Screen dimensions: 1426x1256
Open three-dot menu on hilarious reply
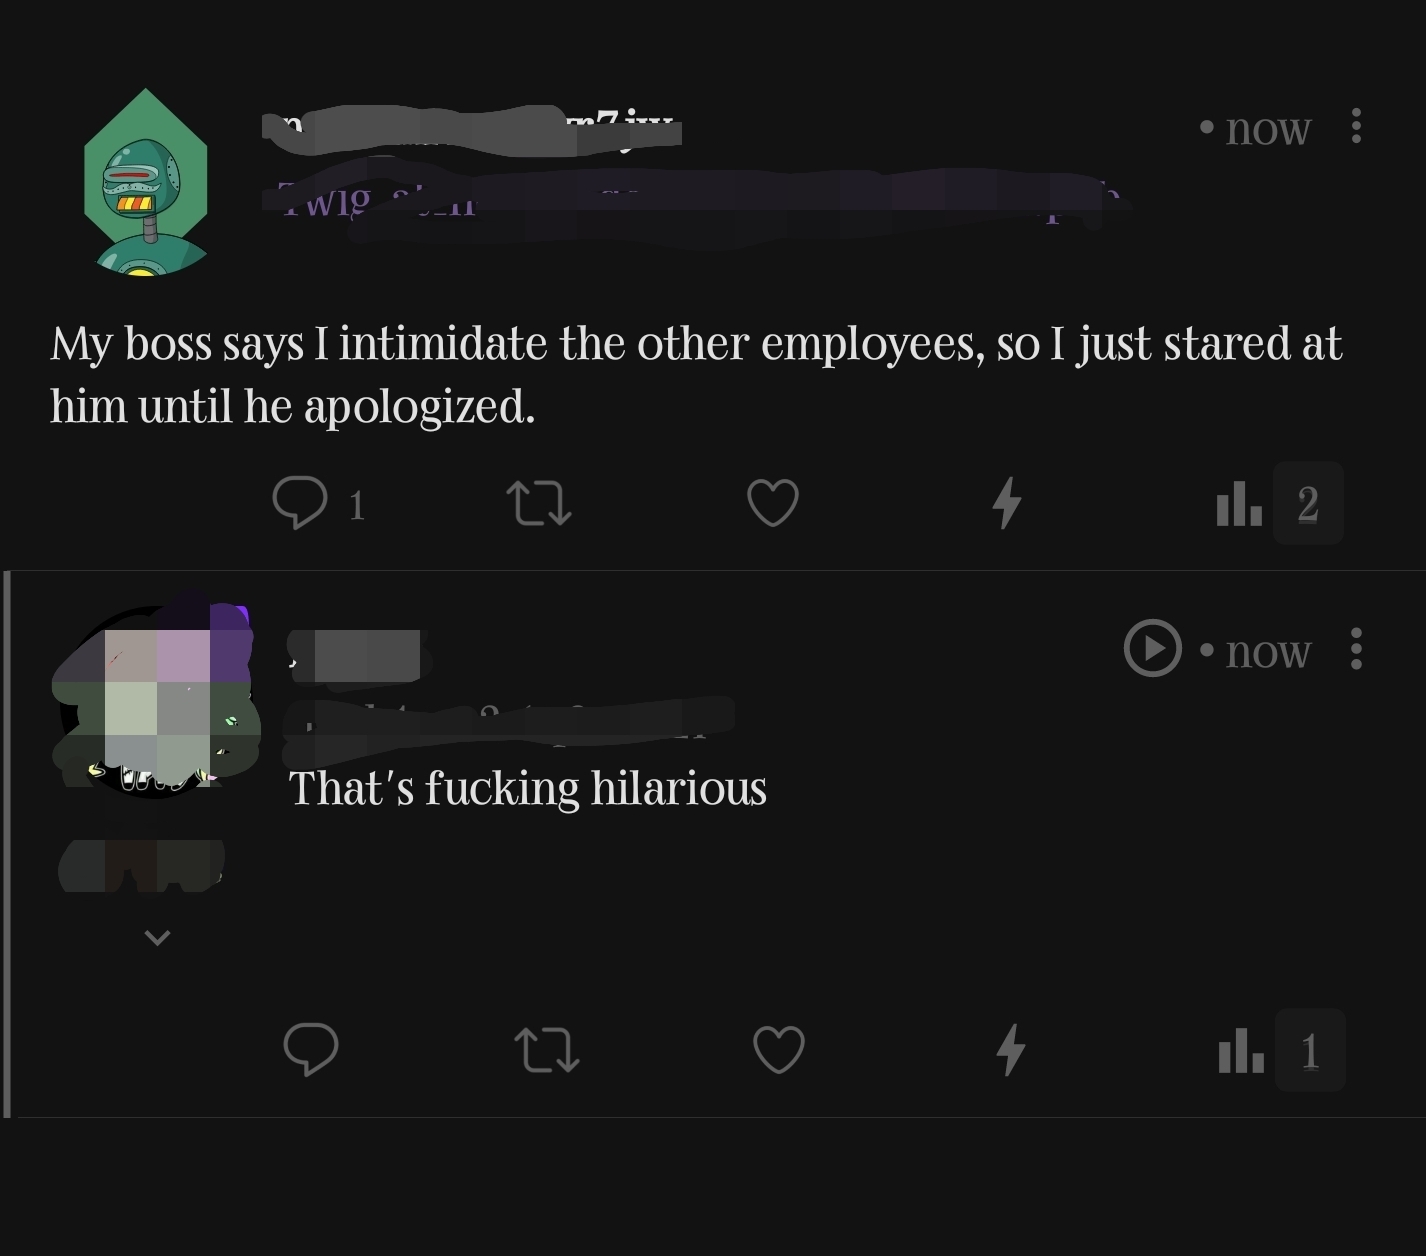click(1356, 649)
